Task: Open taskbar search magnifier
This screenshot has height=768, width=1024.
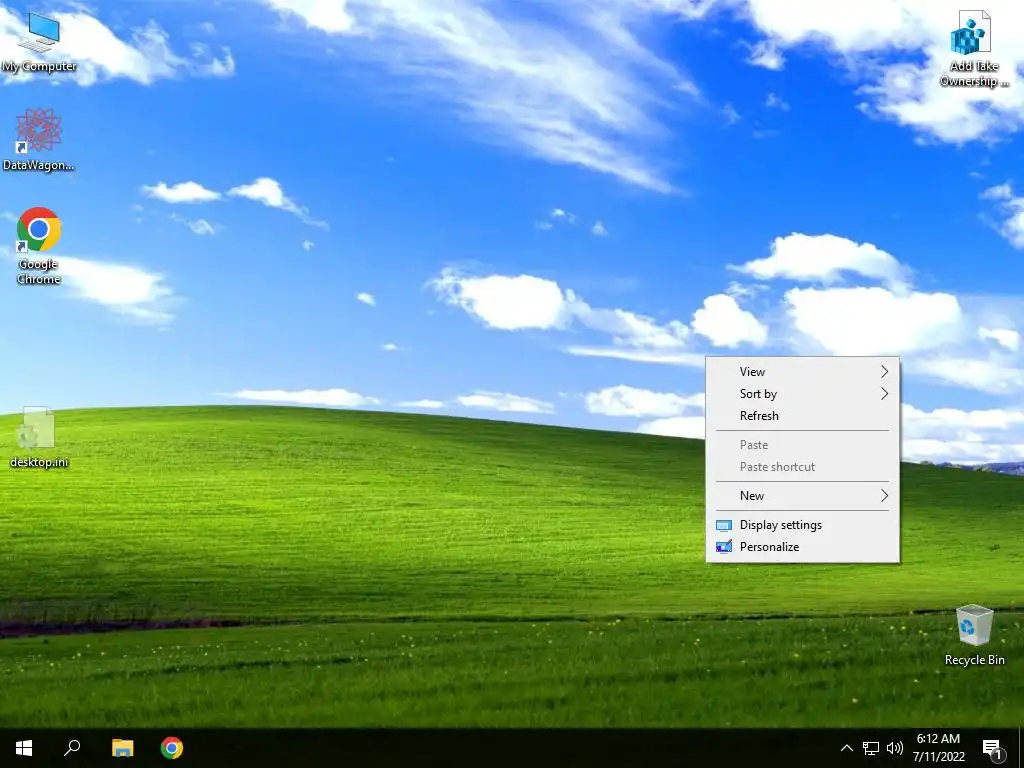Action: coord(72,748)
